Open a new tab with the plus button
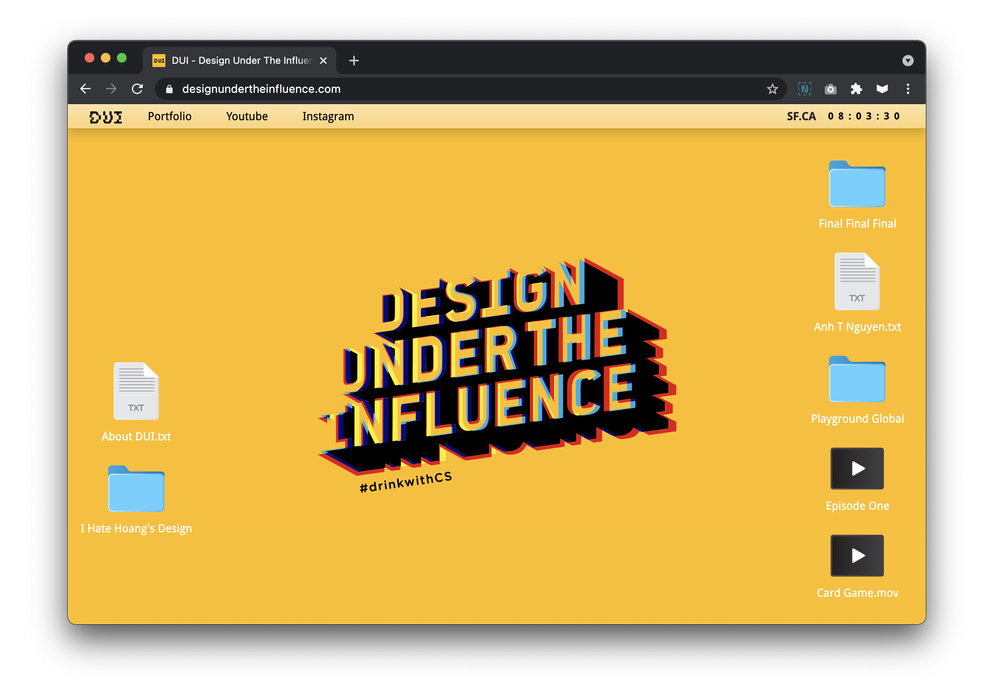 tap(354, 61)
